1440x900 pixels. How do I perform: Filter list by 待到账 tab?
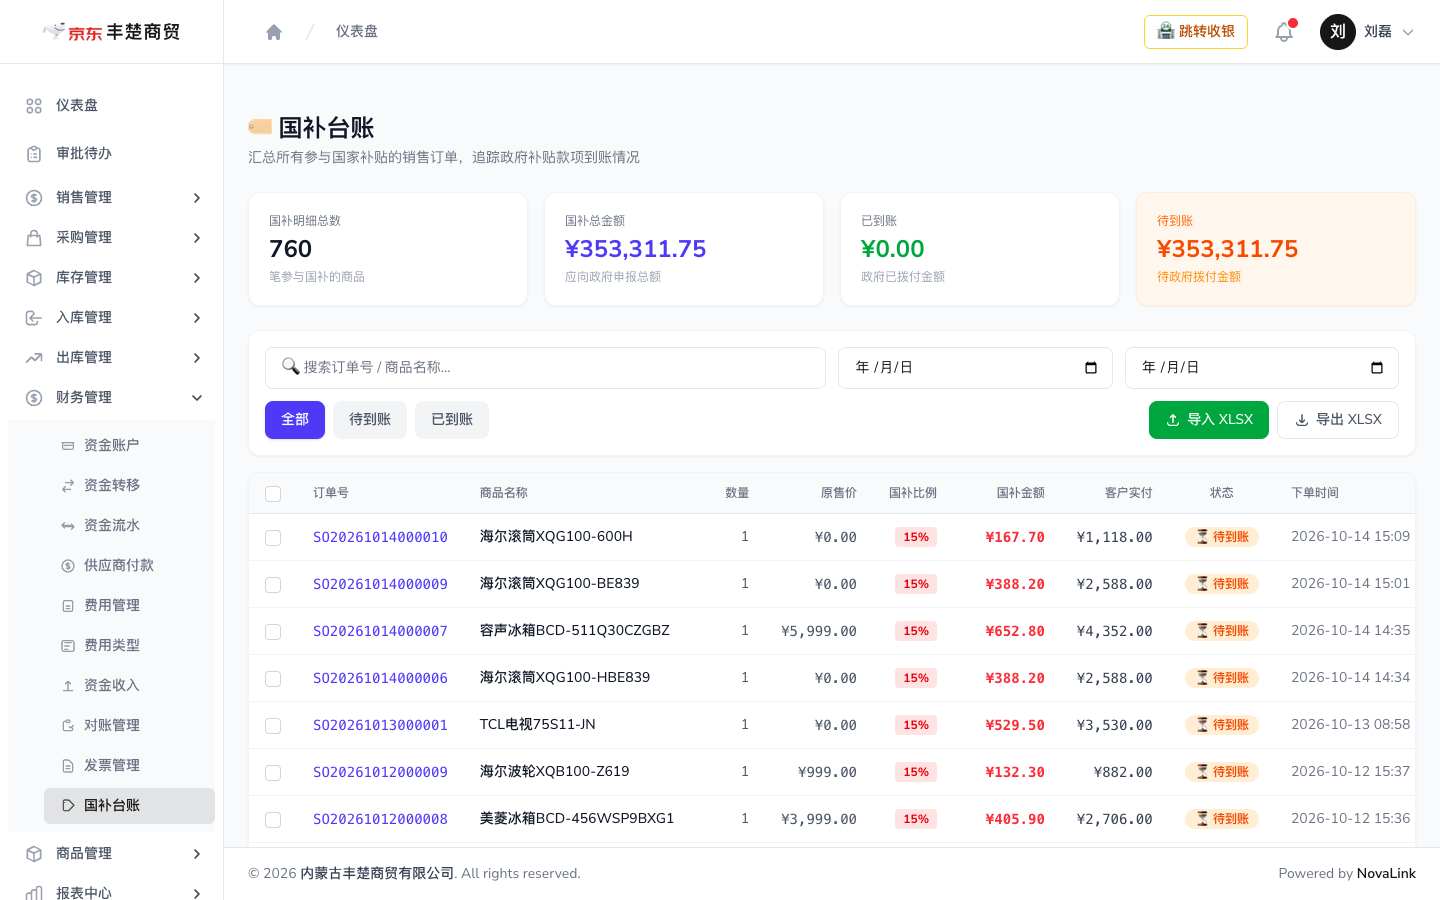point(370,420)
